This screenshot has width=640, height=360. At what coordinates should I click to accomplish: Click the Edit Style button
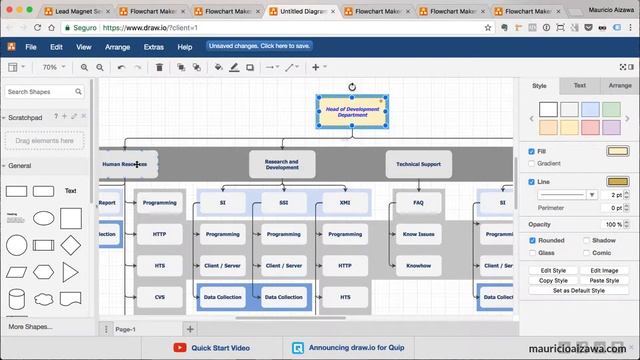click(553, 271)
